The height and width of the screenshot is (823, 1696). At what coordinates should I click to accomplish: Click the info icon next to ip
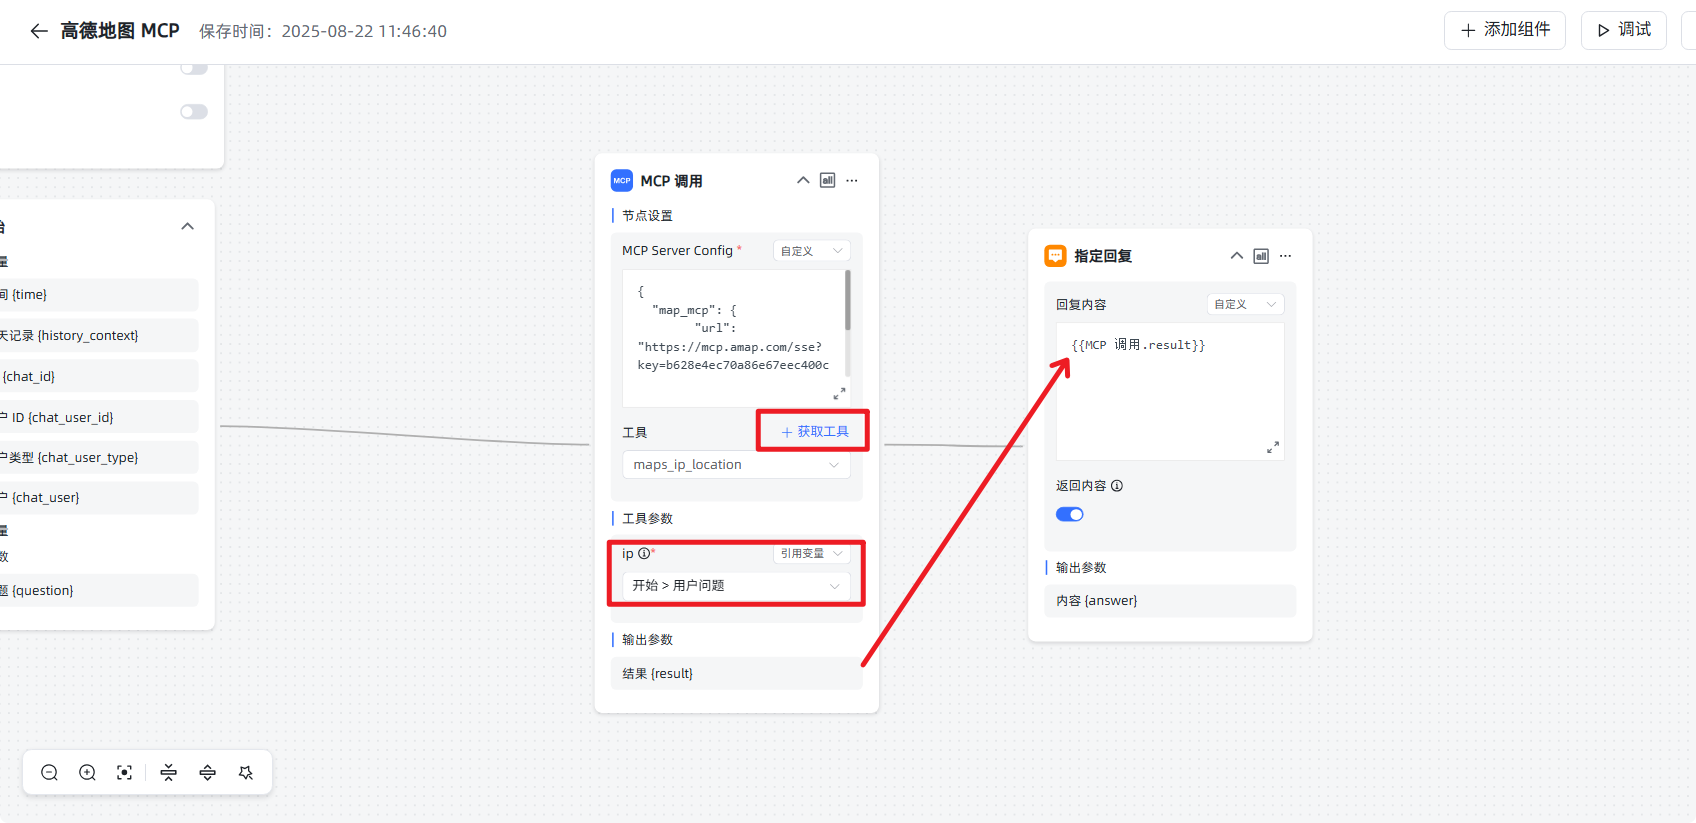point(644,553)
